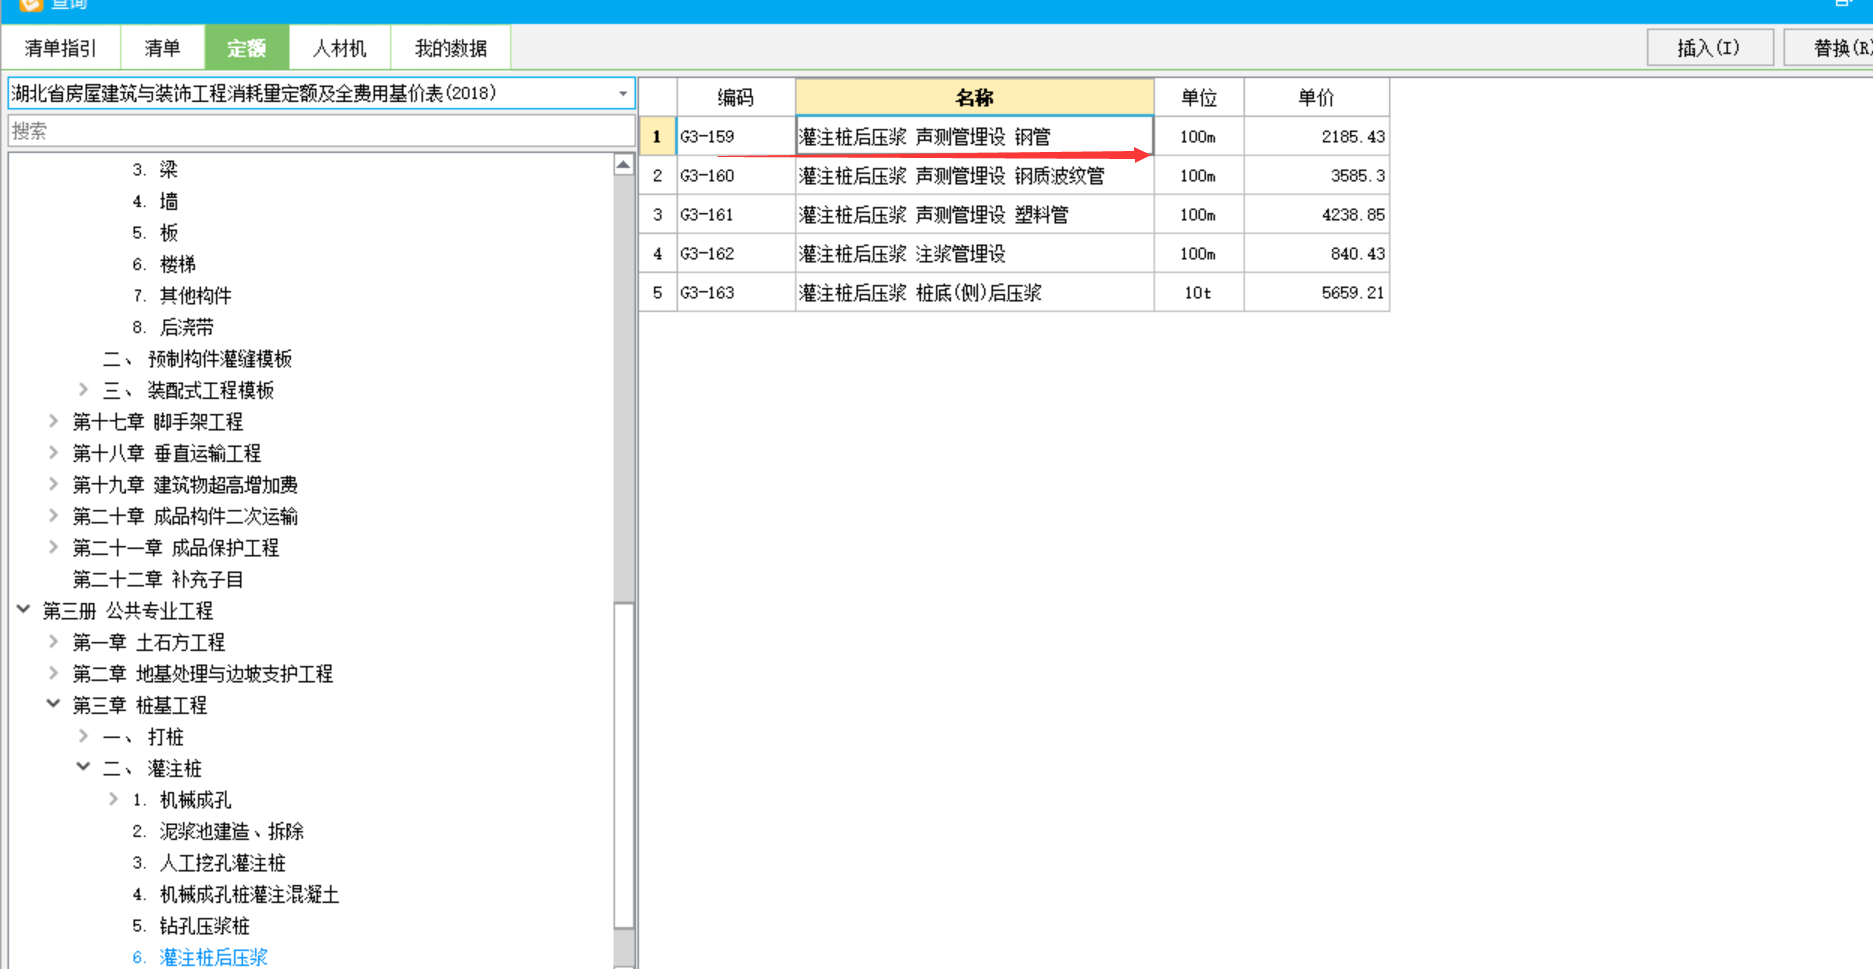Select 桩底(侧)后压浆 name cell
Image resolution: width=1873 pixels, height=969 pixels.
pos(975,293)
